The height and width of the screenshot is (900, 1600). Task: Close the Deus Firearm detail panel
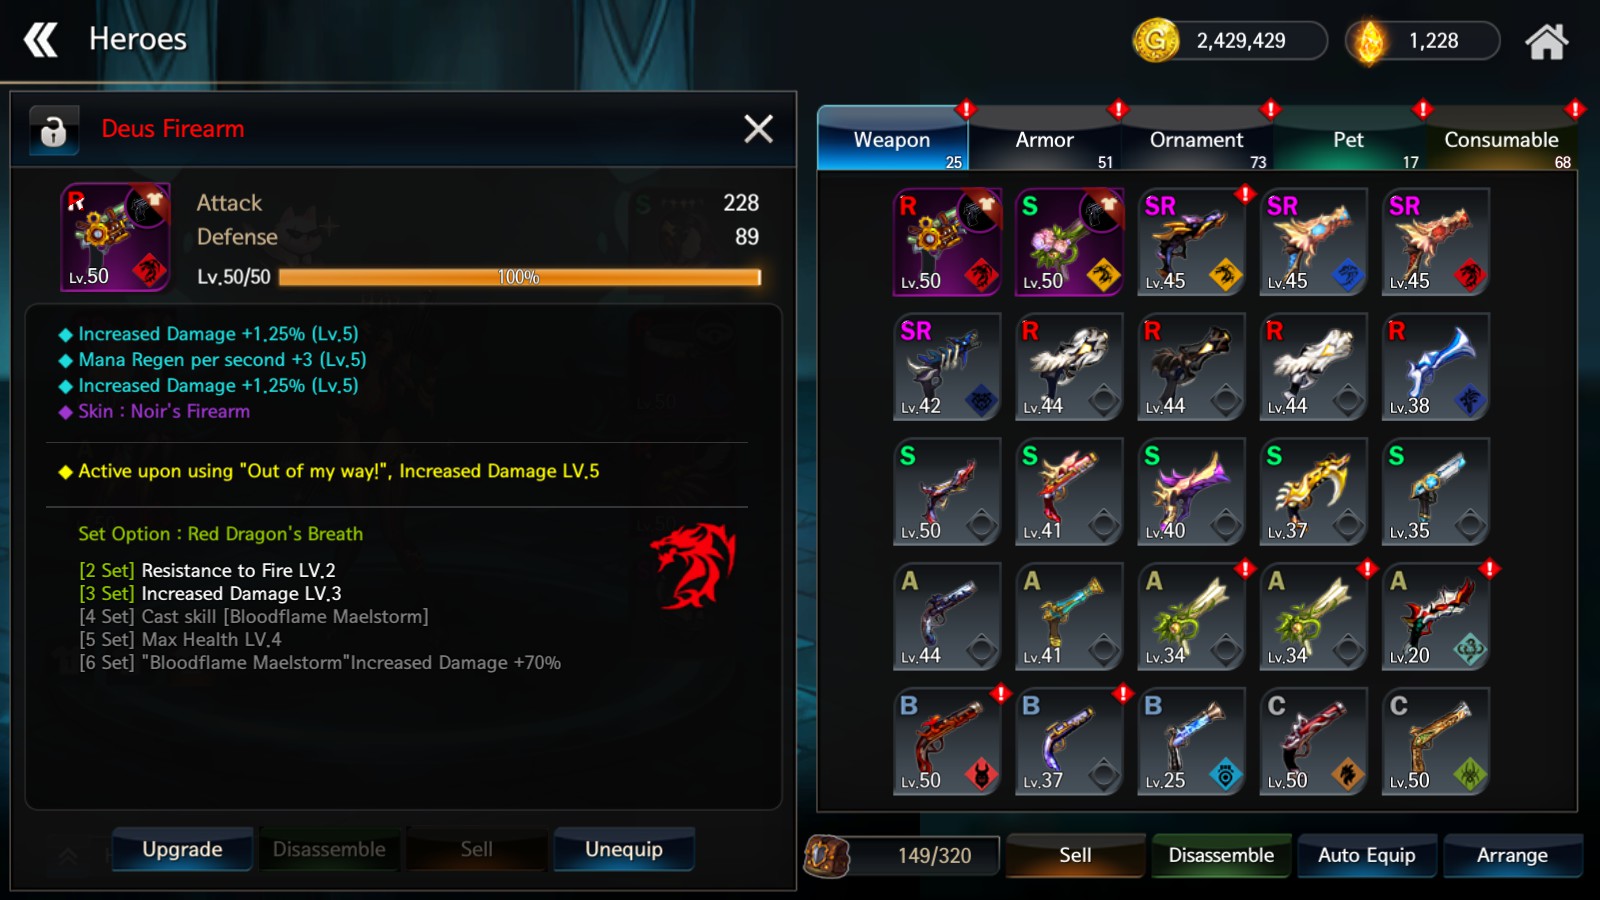[759, 129]
